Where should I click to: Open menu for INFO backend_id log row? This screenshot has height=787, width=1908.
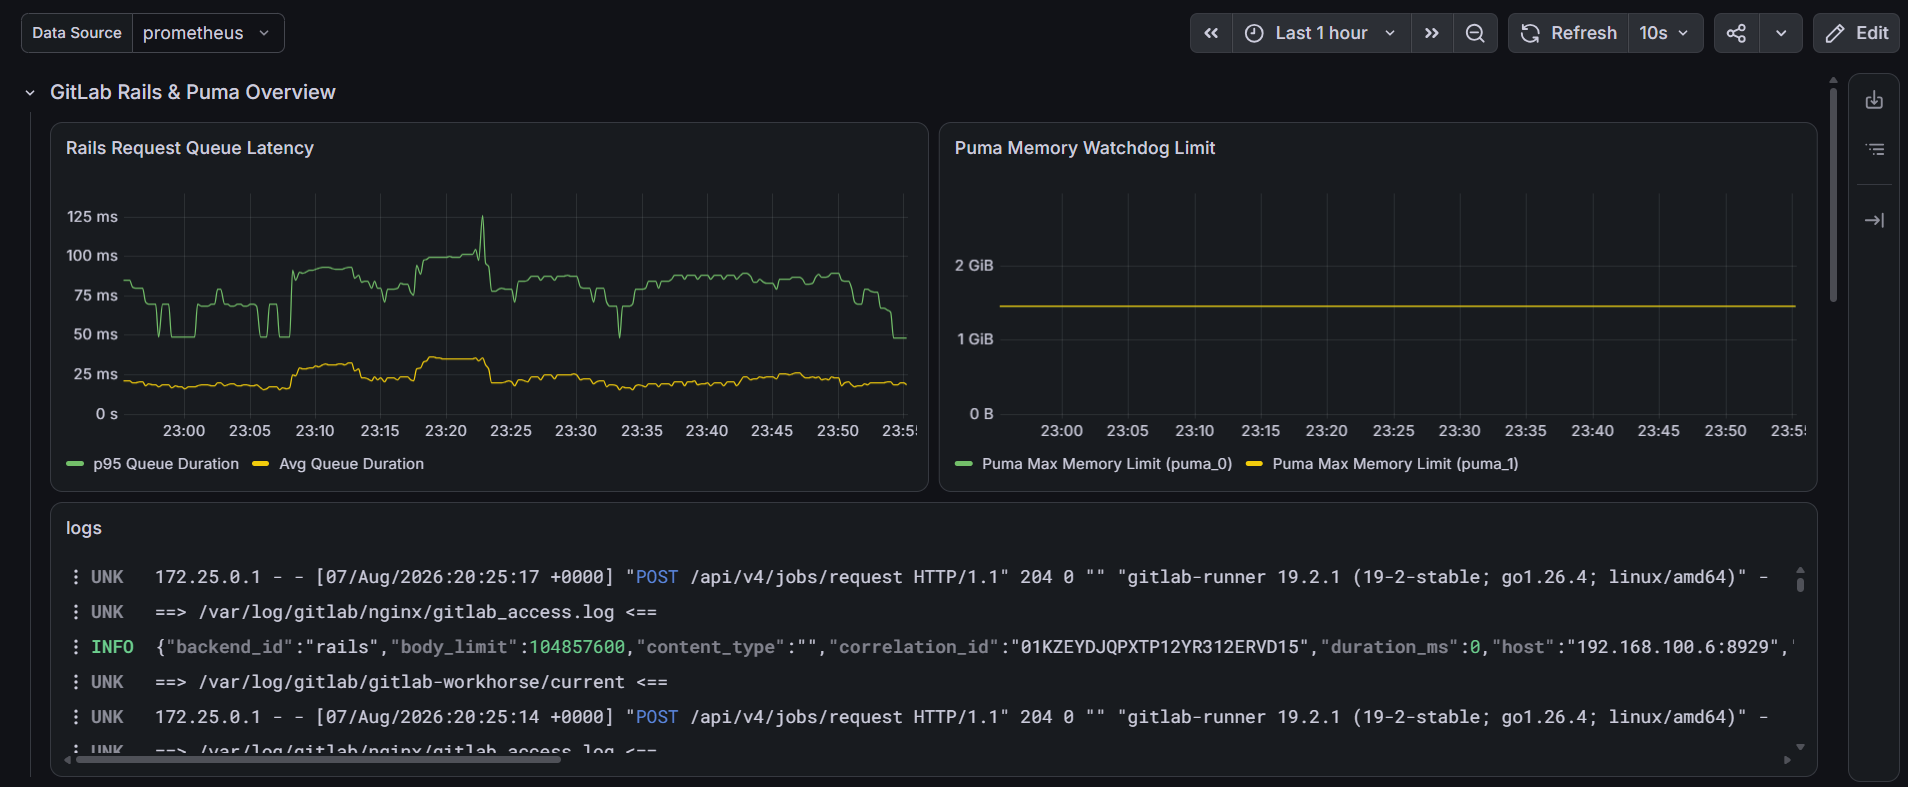76,647
